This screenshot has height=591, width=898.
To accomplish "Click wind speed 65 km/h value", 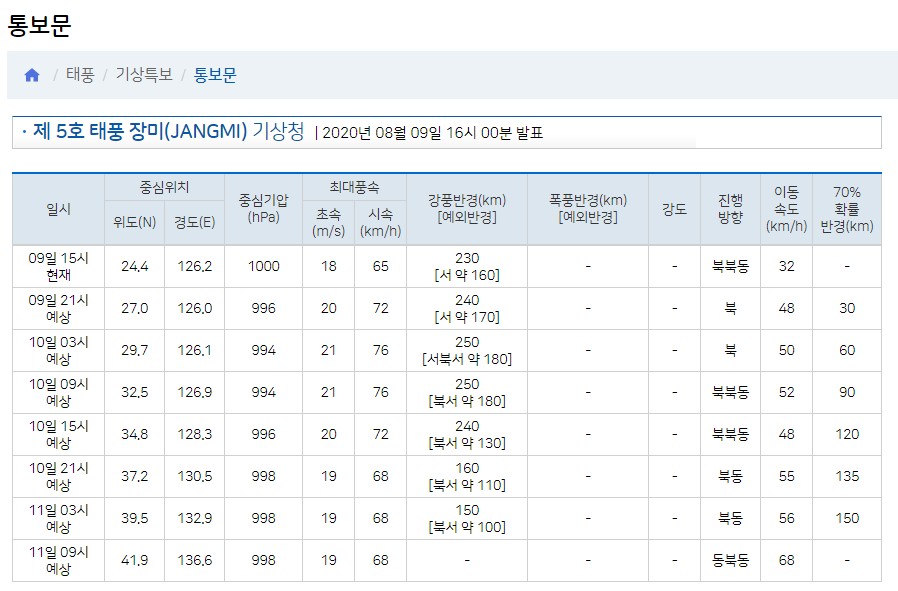I will (381, 266).
